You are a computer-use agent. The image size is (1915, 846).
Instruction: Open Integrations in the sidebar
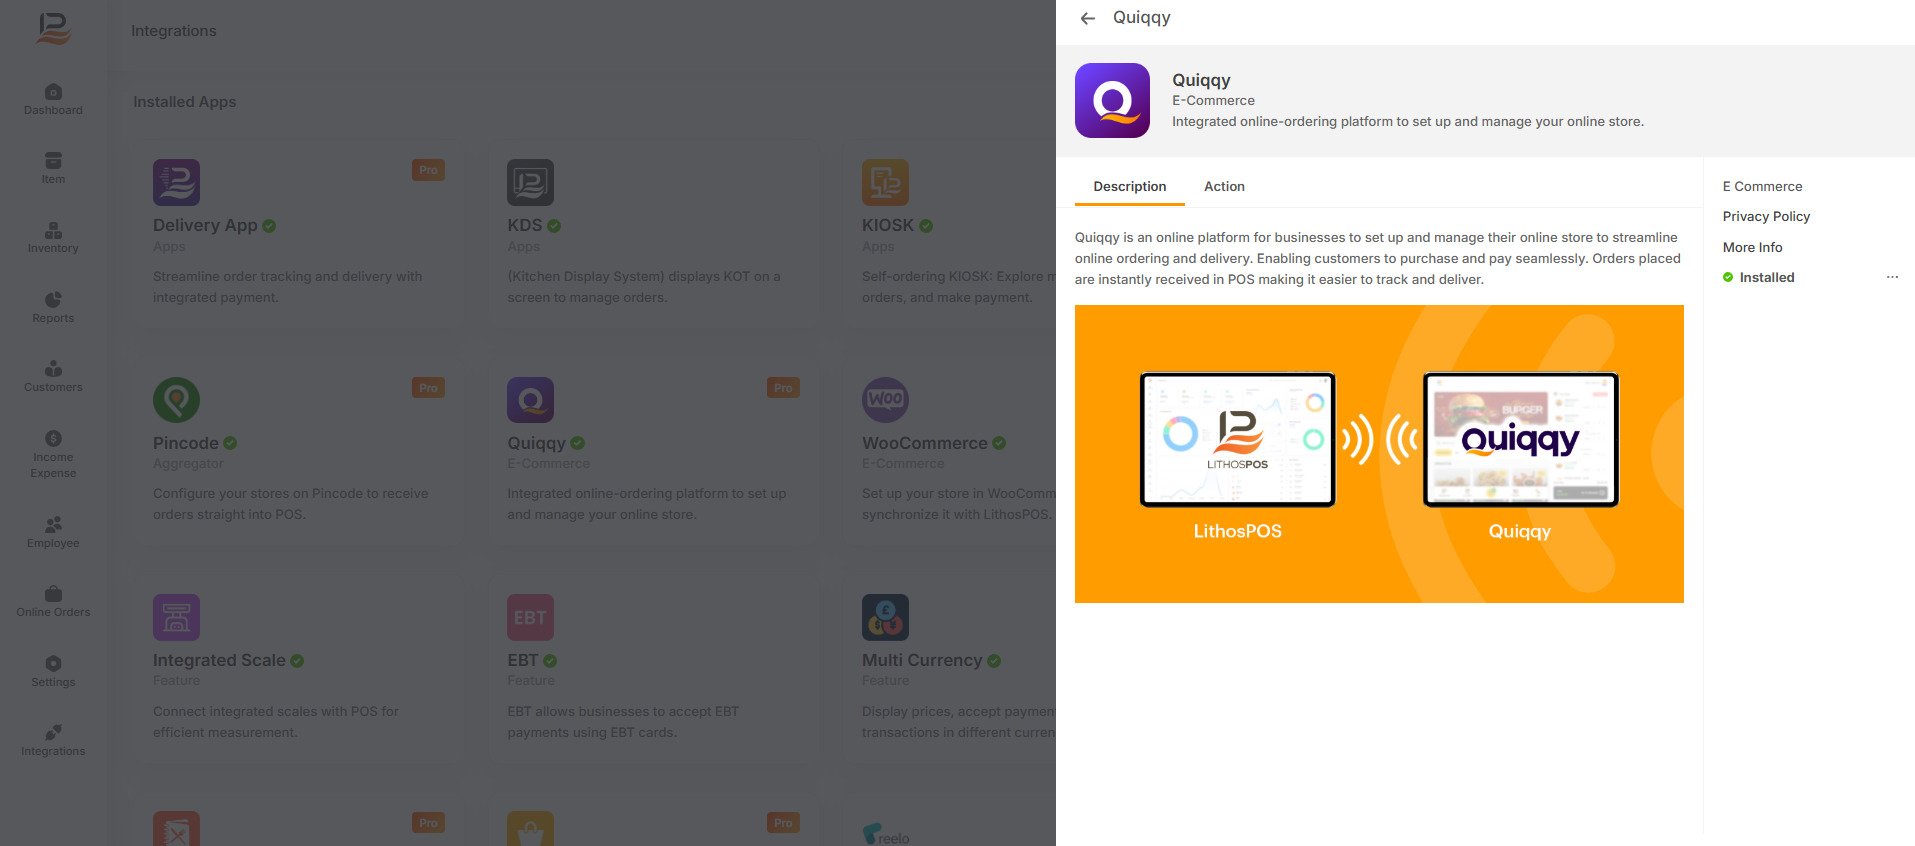(x=53, y=740)
